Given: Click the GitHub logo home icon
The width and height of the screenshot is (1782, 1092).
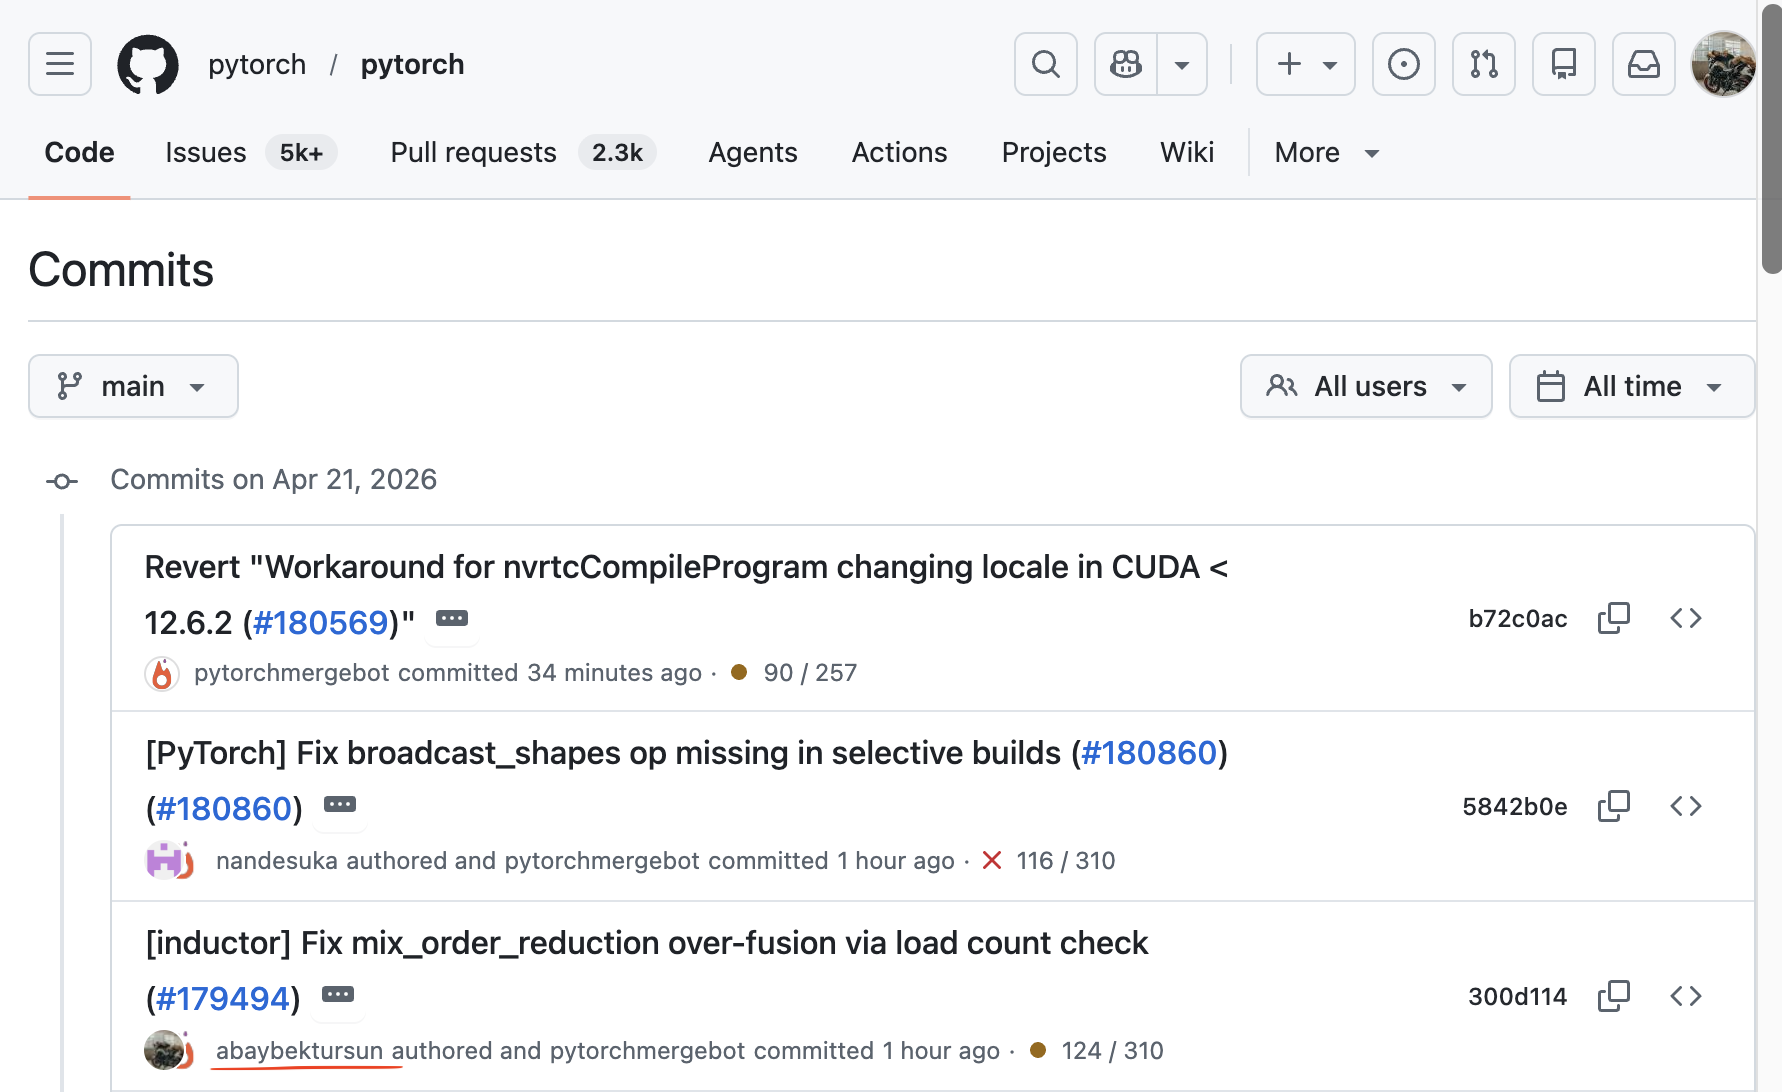Looking at the screenshot, I should tap(148, 65).
